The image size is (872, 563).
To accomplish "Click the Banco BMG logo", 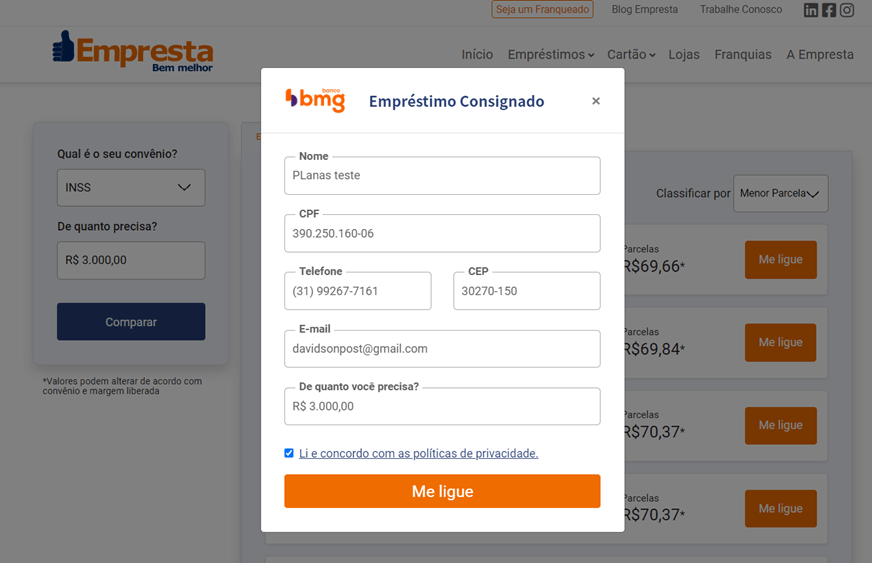I will tap(315, 100).
